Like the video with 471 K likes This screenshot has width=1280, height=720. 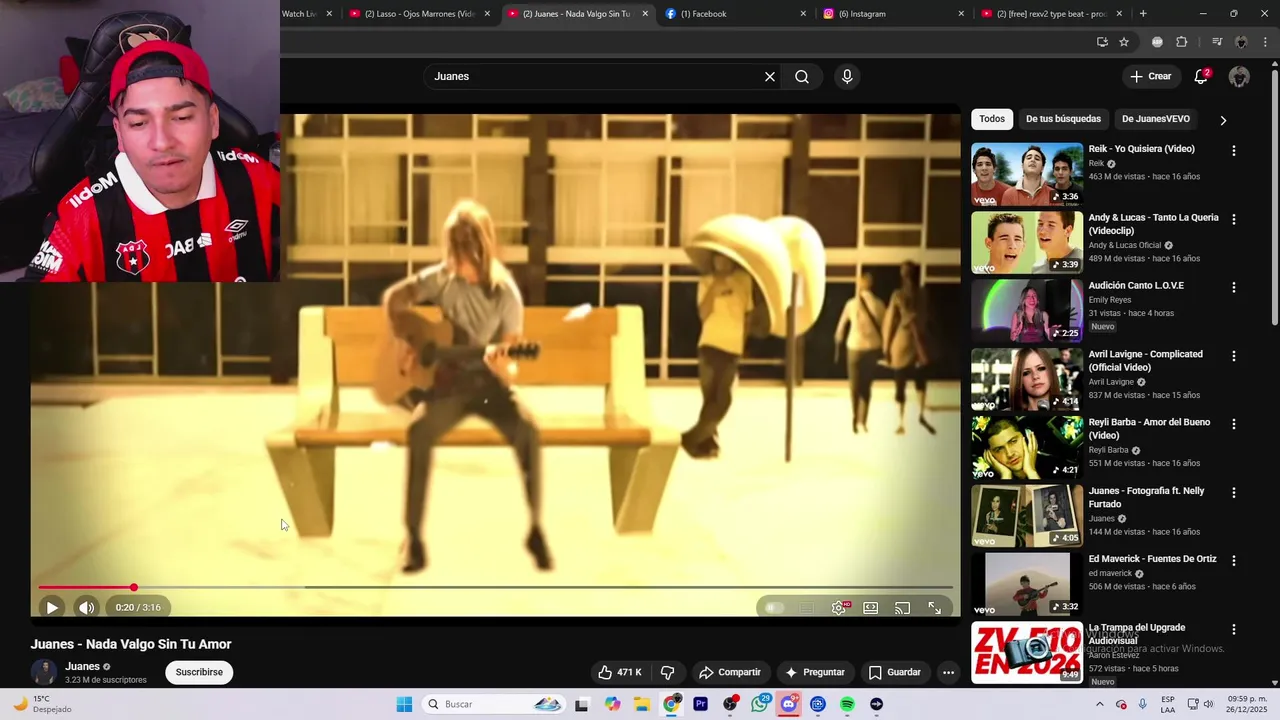point(620,672)
